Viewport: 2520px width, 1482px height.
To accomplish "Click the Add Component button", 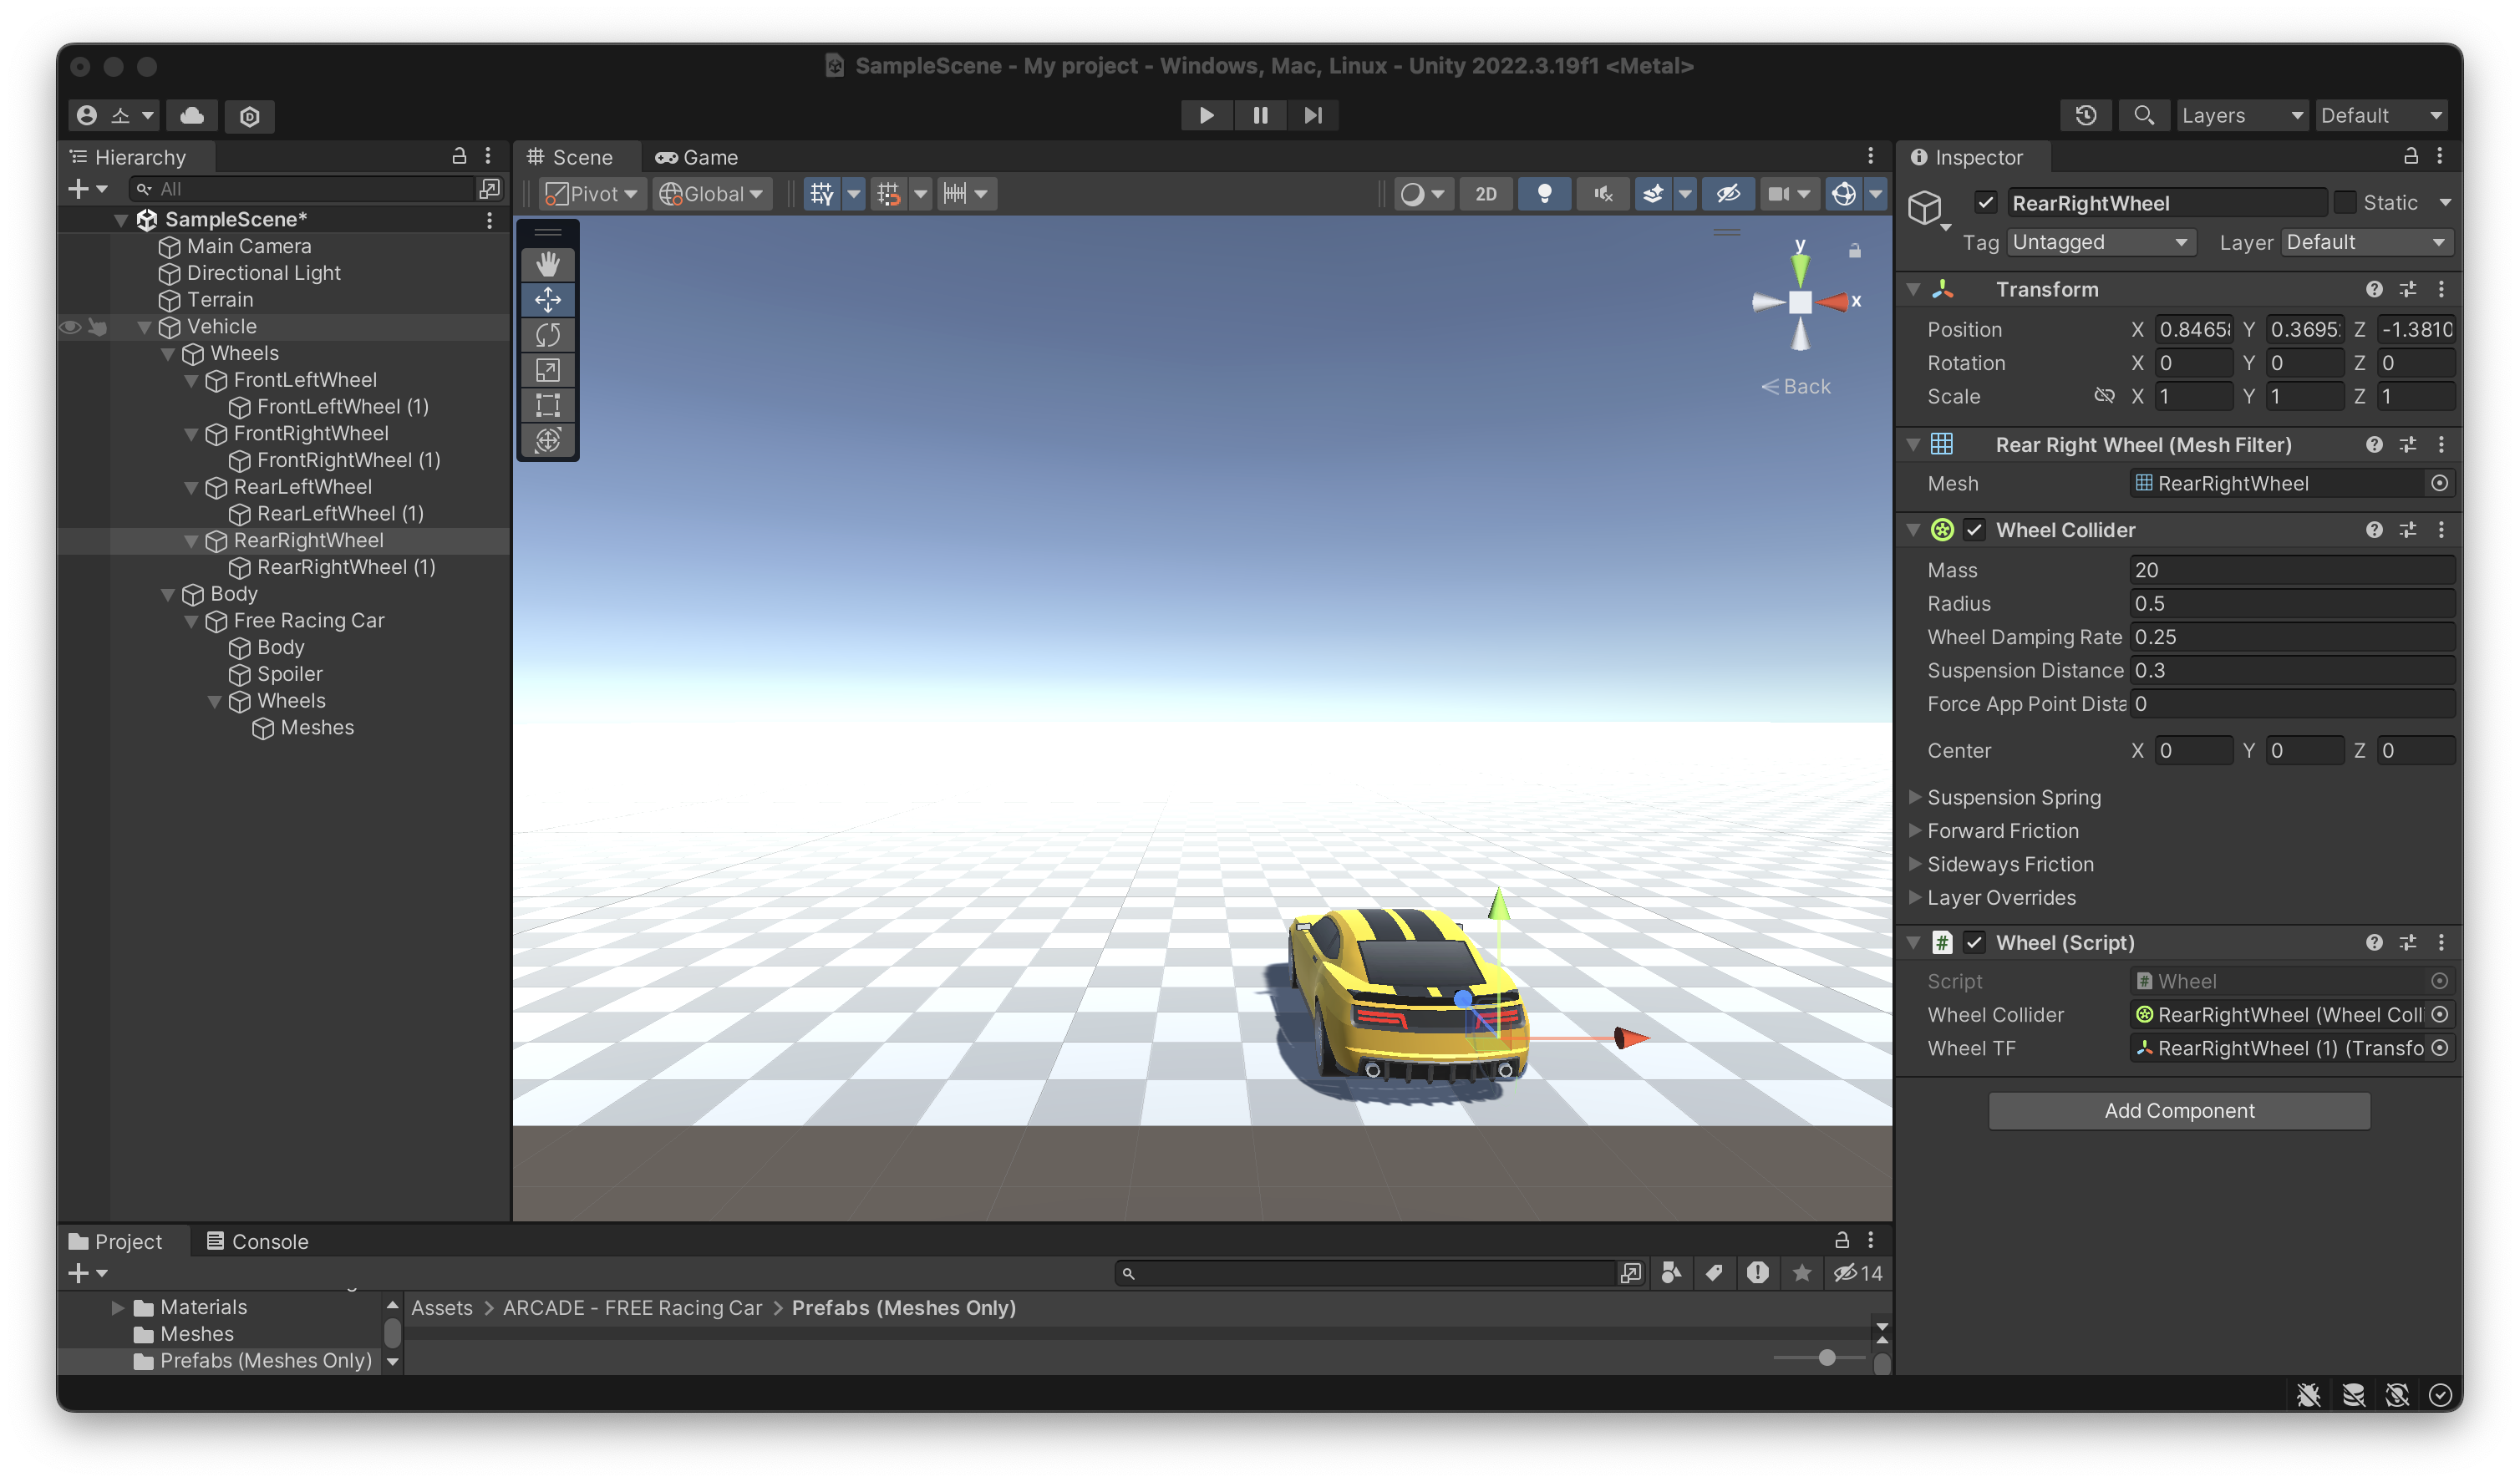I will click(2178, 1110).
